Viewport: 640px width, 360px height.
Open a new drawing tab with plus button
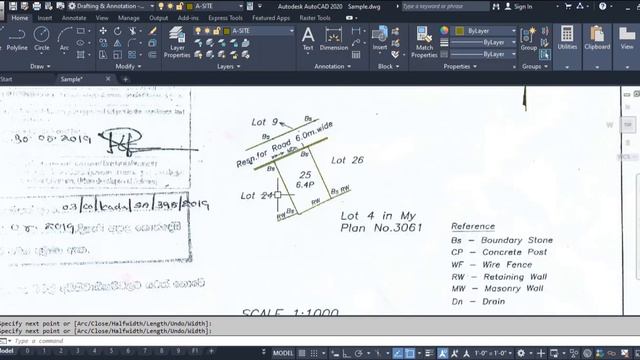point(125,79)
